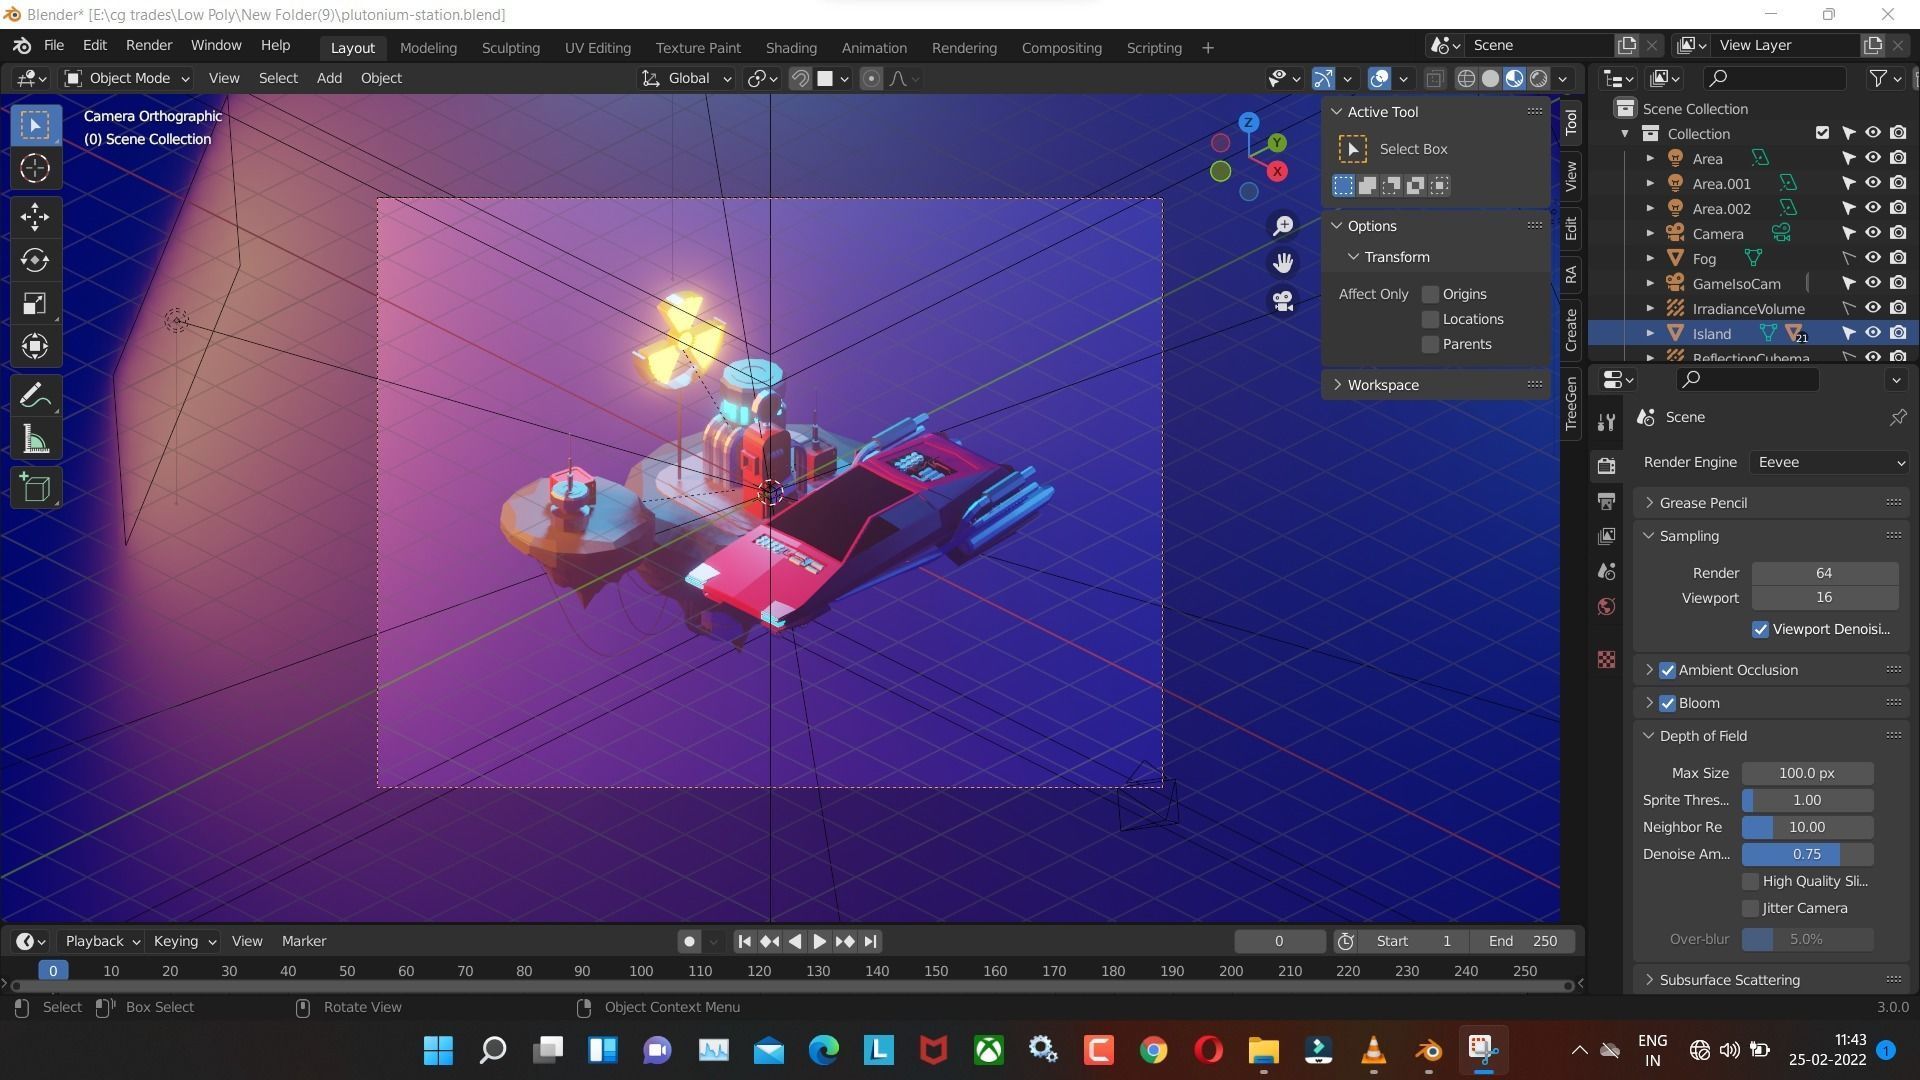The image size is (1920, 1080).
Task: Open the Render menu
Action: [148, 46]
